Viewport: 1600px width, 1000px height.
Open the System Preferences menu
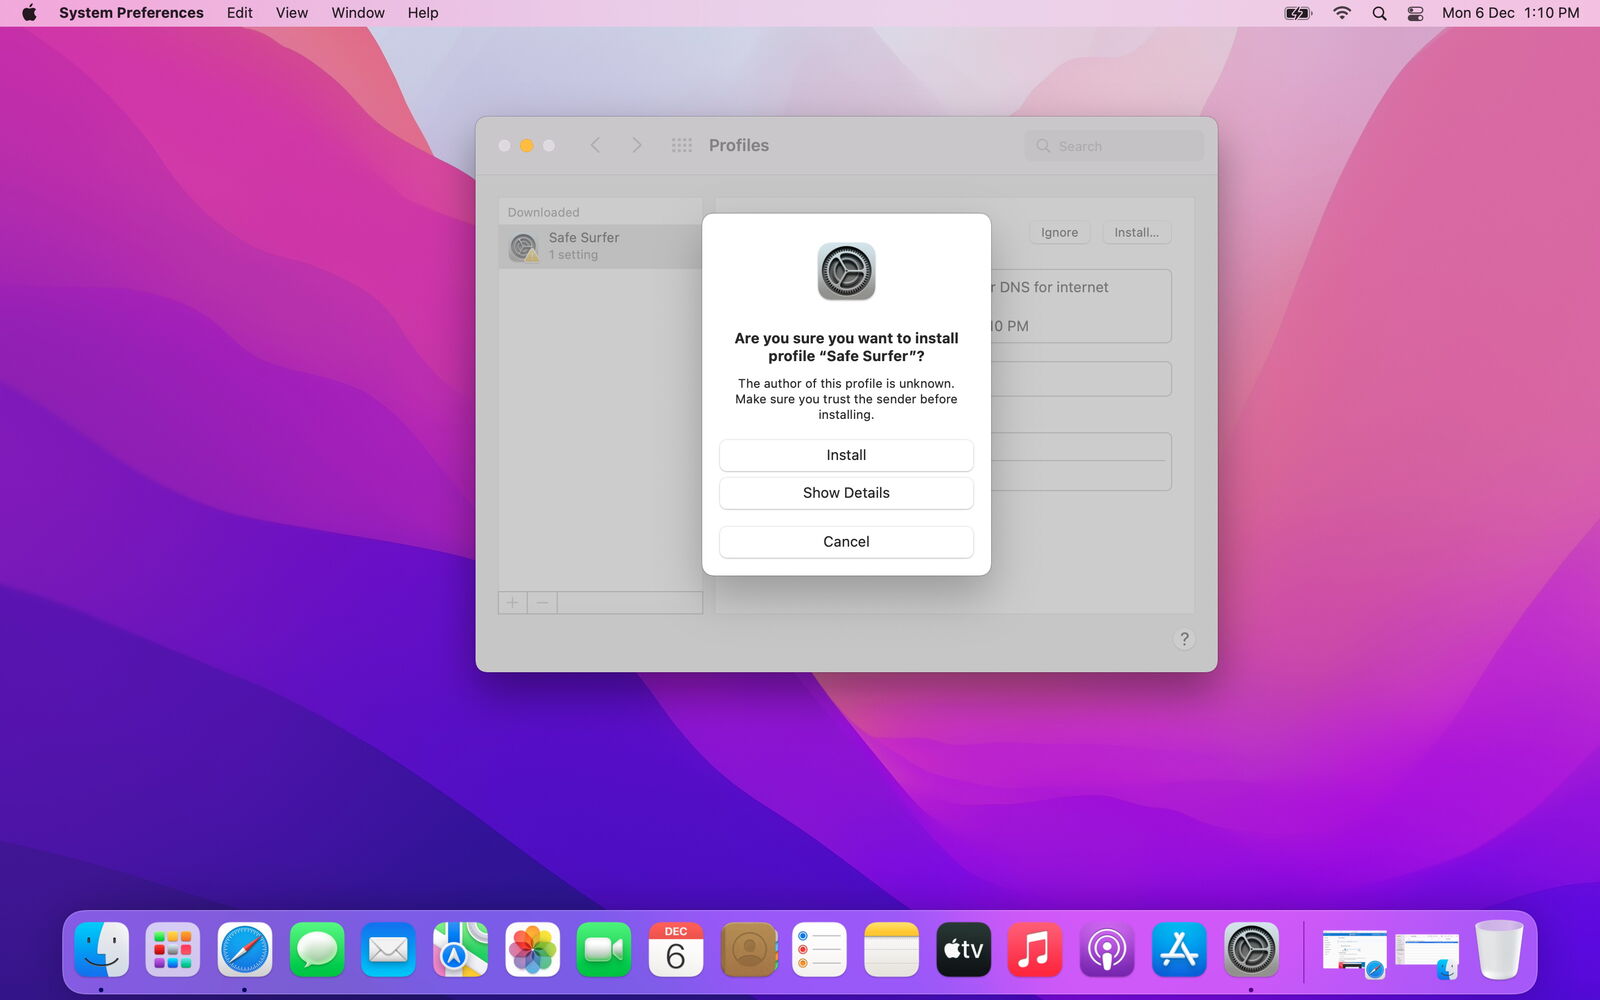[x=131, y=13]
